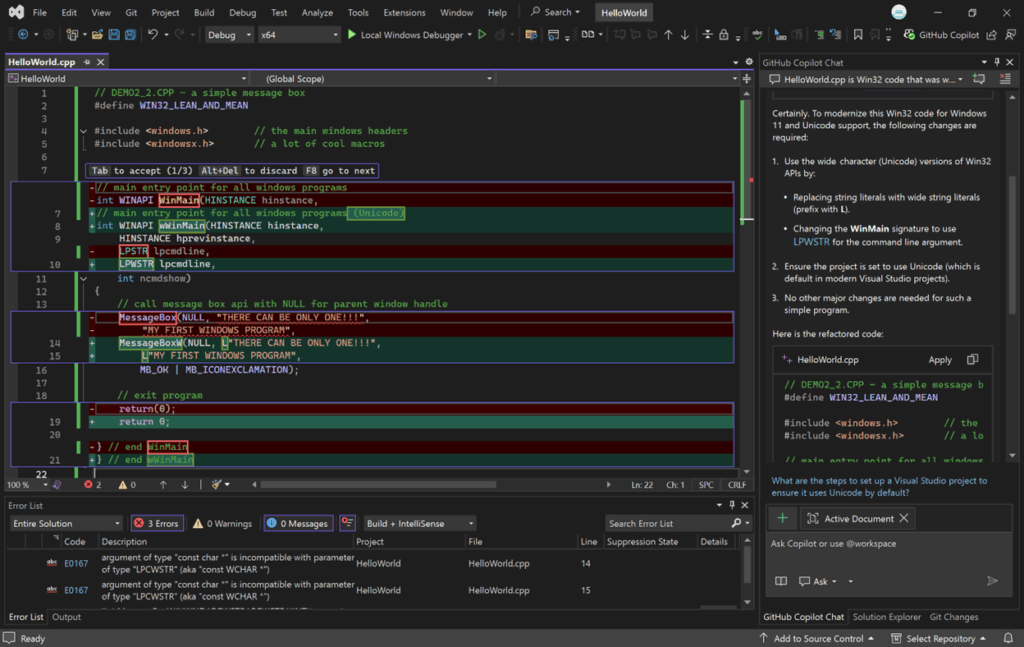The width and height of the screenshot is (1024, 647).
Task: Switch to the Solution Explorer tab
Action: click(886, 617)
